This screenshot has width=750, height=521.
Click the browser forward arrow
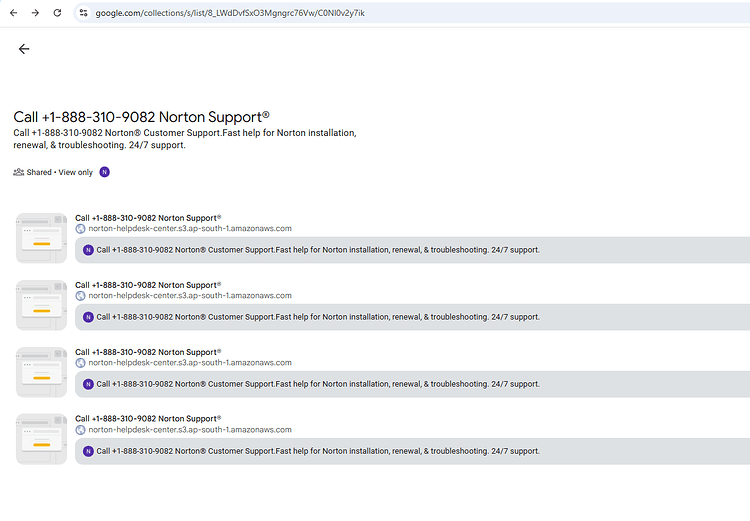pos(35,13)
